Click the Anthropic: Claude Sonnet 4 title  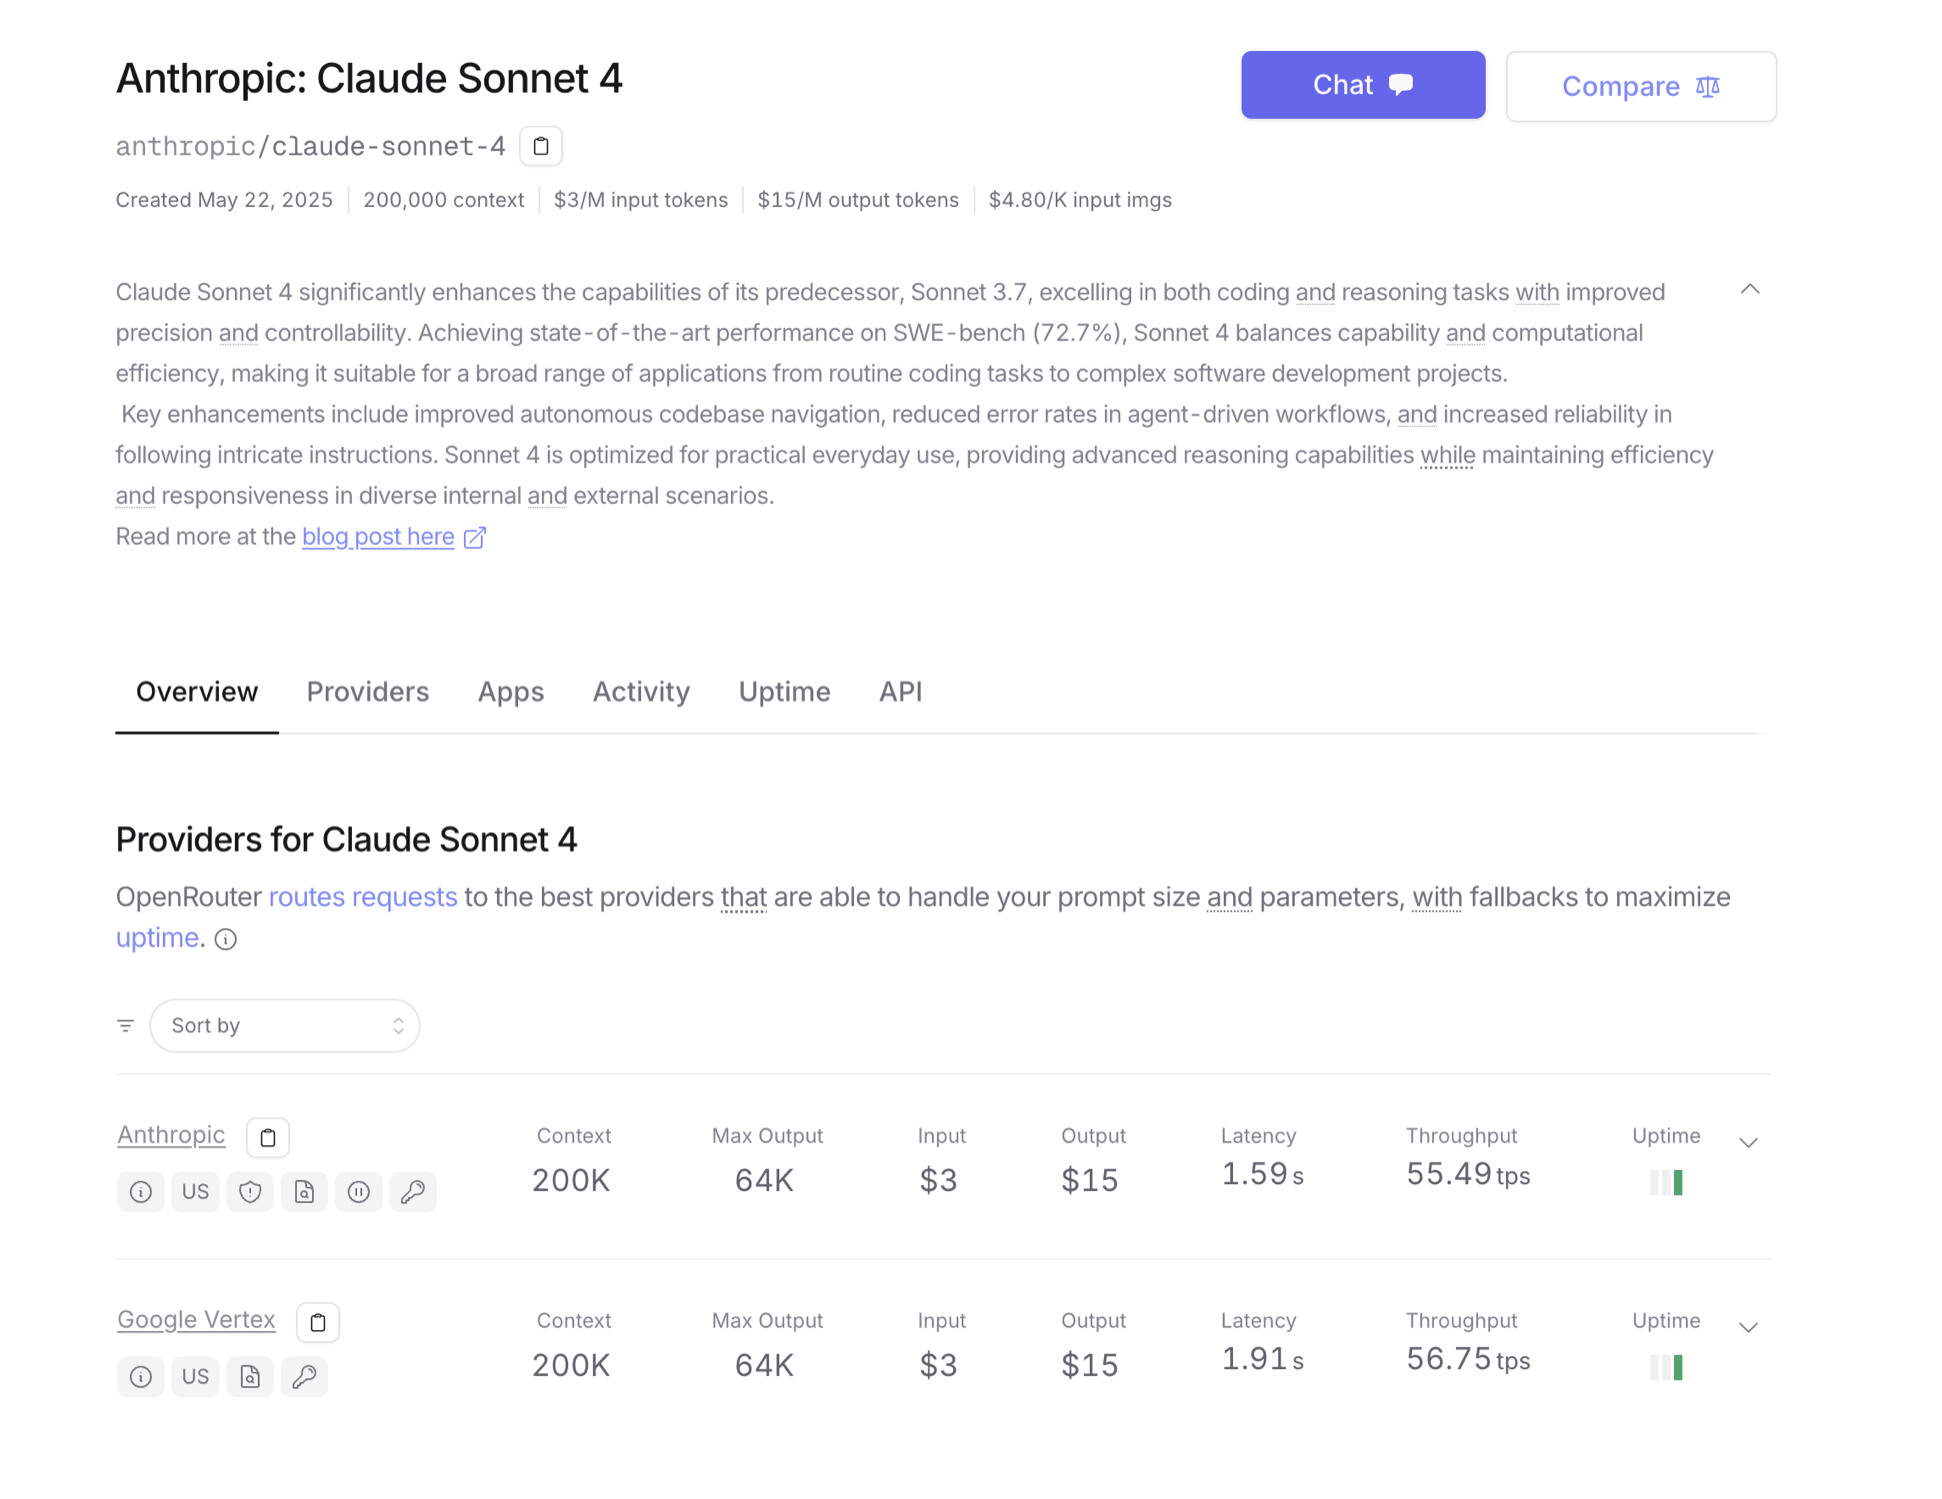(369, 79)
